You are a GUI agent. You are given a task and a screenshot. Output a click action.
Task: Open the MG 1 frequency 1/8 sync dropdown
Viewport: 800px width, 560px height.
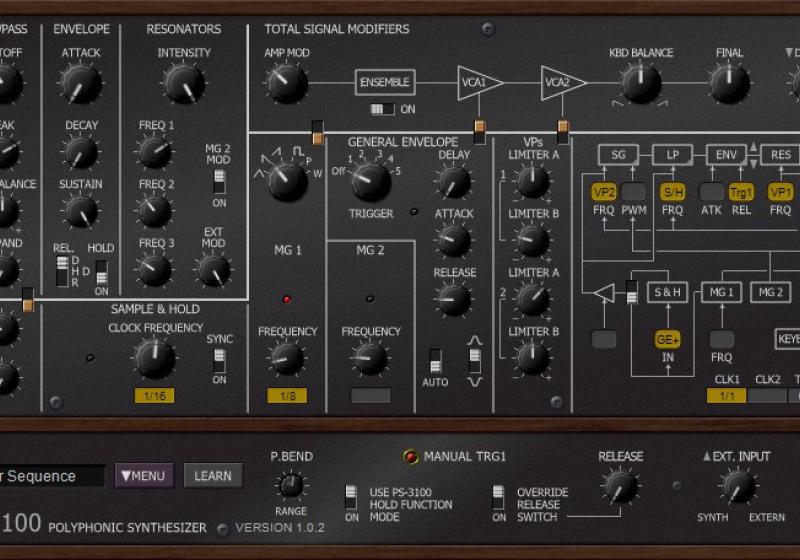[287, 396]
